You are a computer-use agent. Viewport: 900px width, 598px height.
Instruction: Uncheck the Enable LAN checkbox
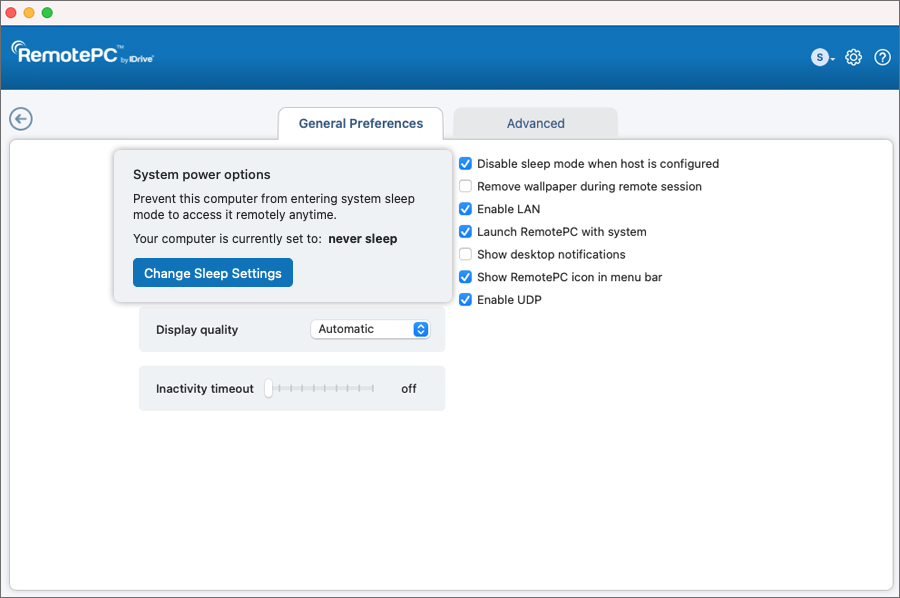tap(465, 209)
